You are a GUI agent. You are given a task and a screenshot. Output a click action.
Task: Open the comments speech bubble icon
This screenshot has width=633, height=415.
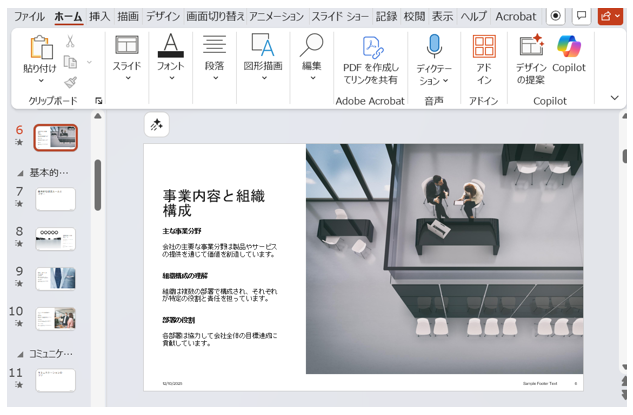(581, 16)
